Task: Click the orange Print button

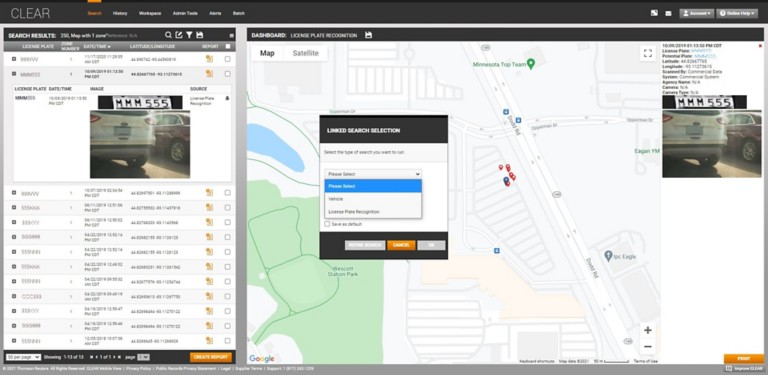Action: 744,358
